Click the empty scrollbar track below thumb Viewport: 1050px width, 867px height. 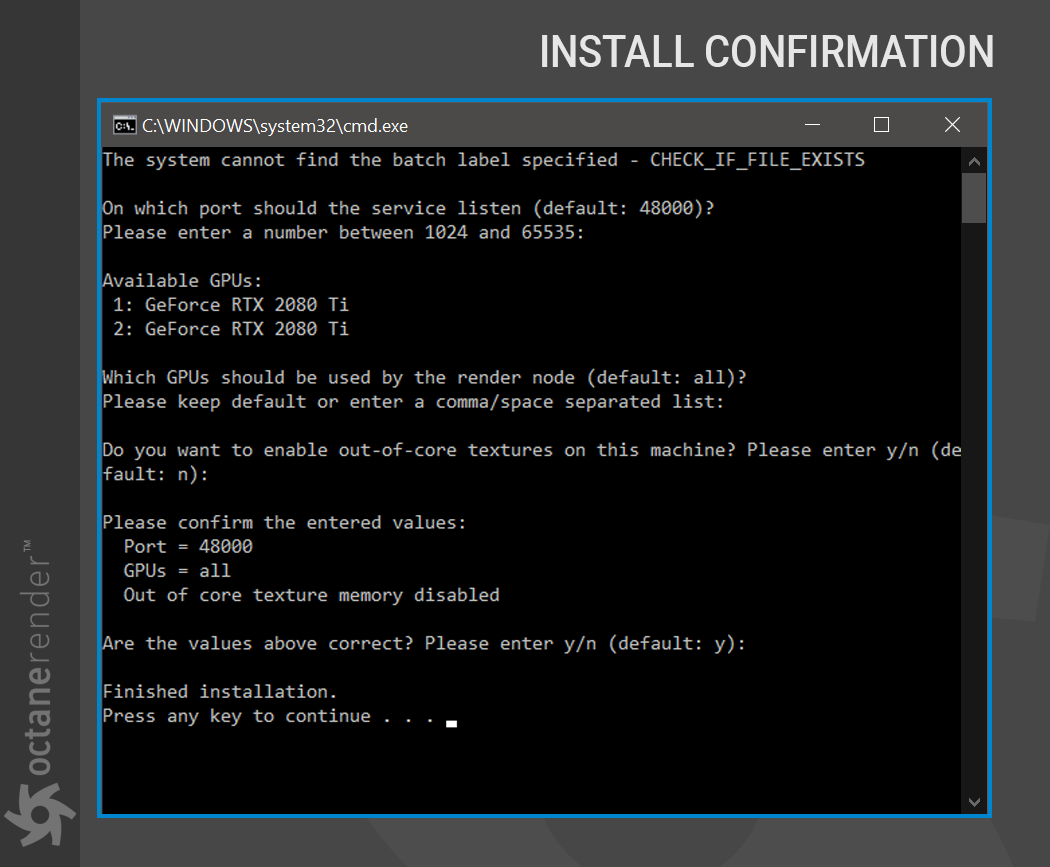point(974,500)
